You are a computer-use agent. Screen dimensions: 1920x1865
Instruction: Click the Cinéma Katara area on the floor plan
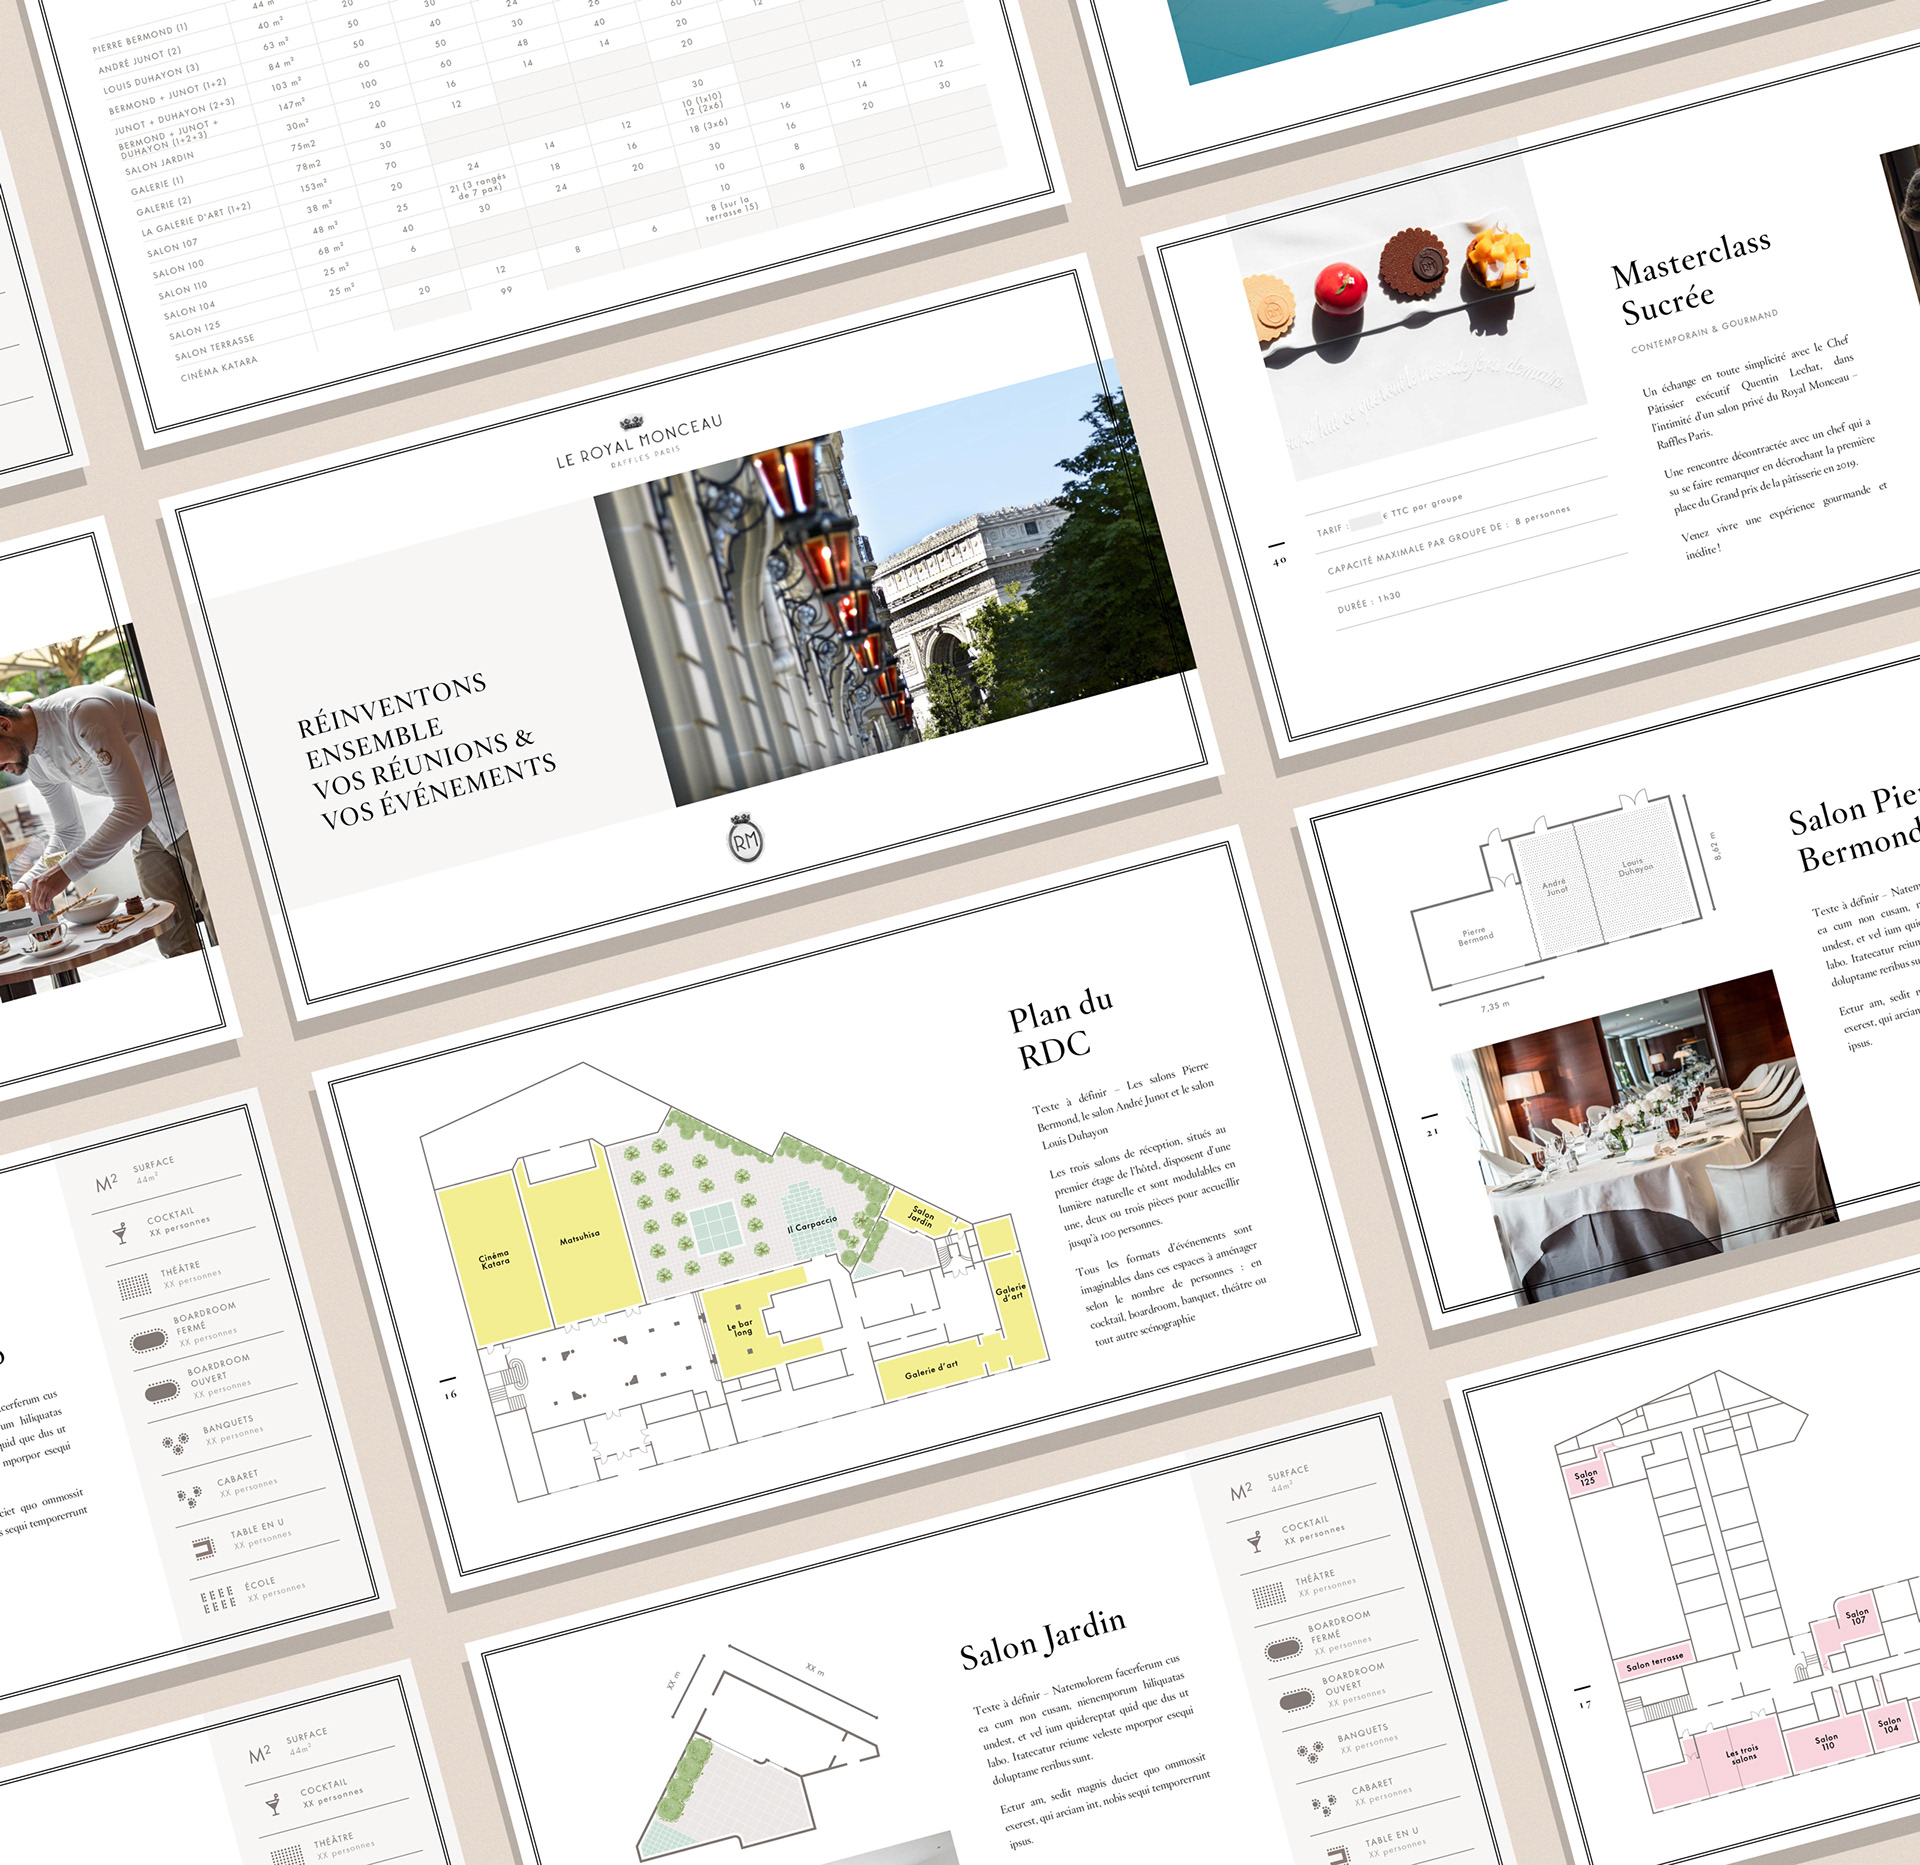click(494, 1260)
